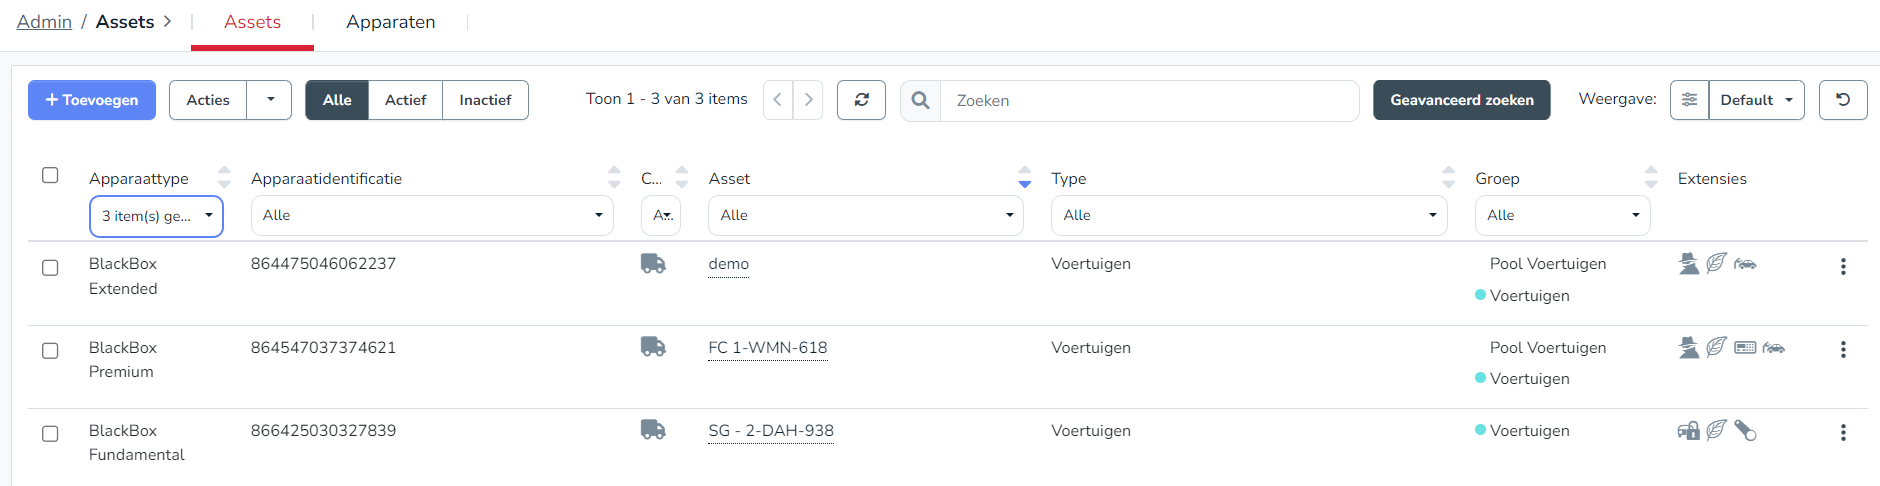Screen dimensions: 1880x486
Task: Click device ID 866425030327839
Action: [x=323, y=431]
